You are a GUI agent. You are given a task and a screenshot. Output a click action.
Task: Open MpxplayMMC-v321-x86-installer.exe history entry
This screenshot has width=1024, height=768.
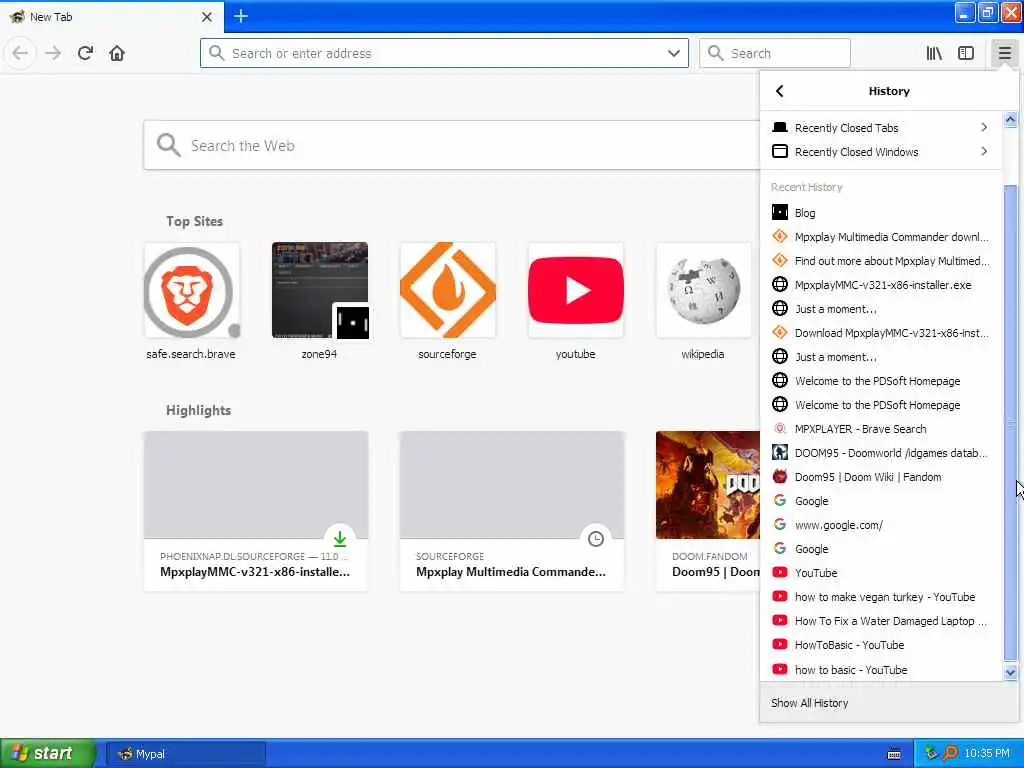pyautogui.click(x=880, y=285)
